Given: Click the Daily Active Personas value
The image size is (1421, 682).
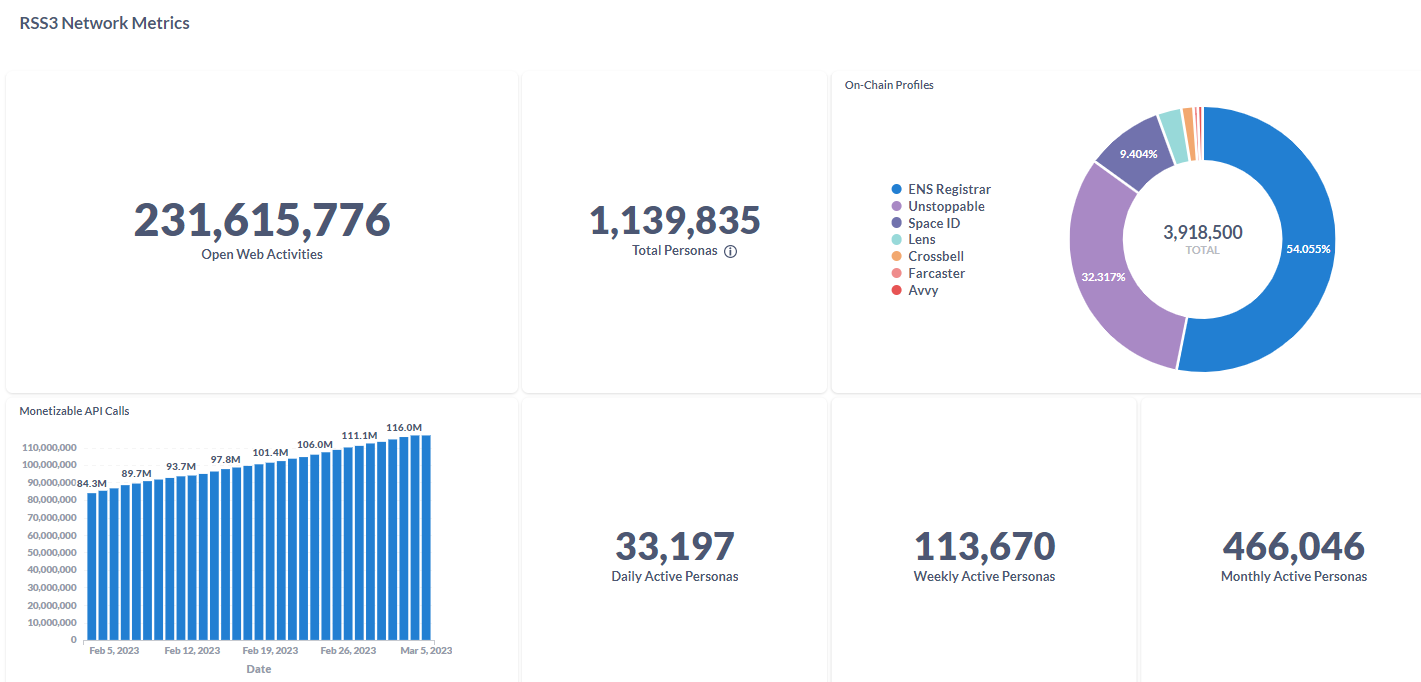Looking at the screenshot, I should tap(675, 546).
